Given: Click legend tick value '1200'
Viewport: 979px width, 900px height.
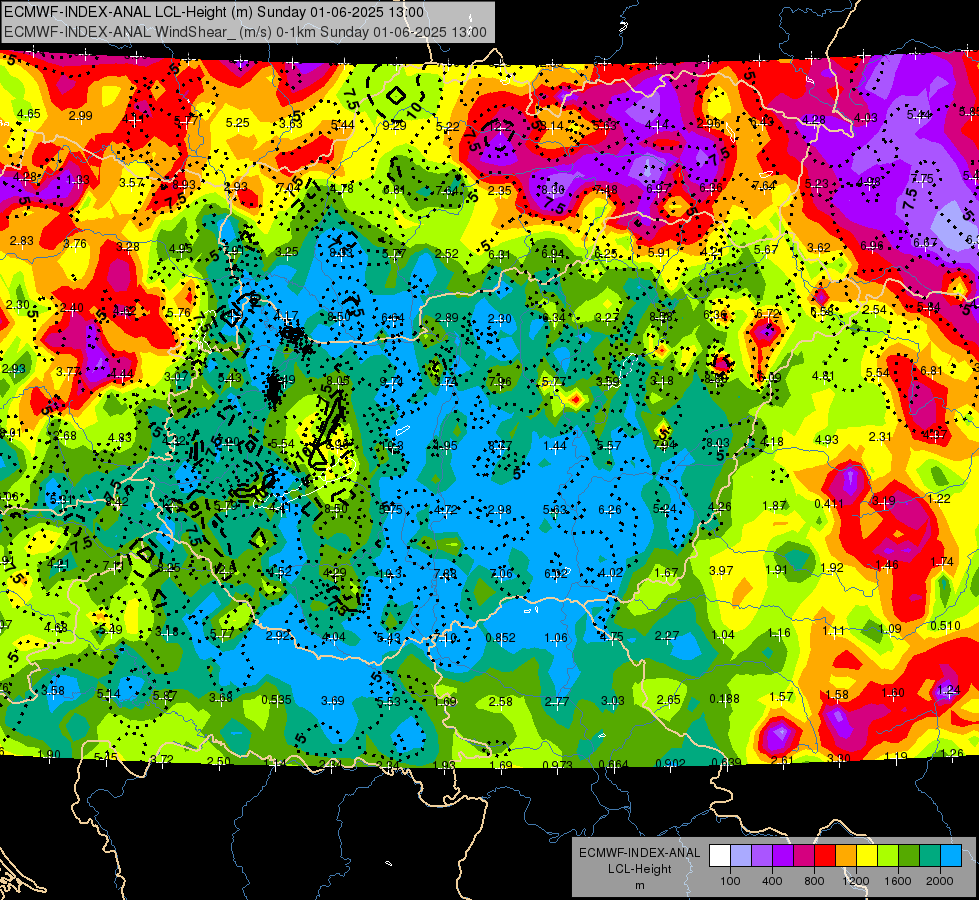Looking at the screenshot, I should pos(856,881).
